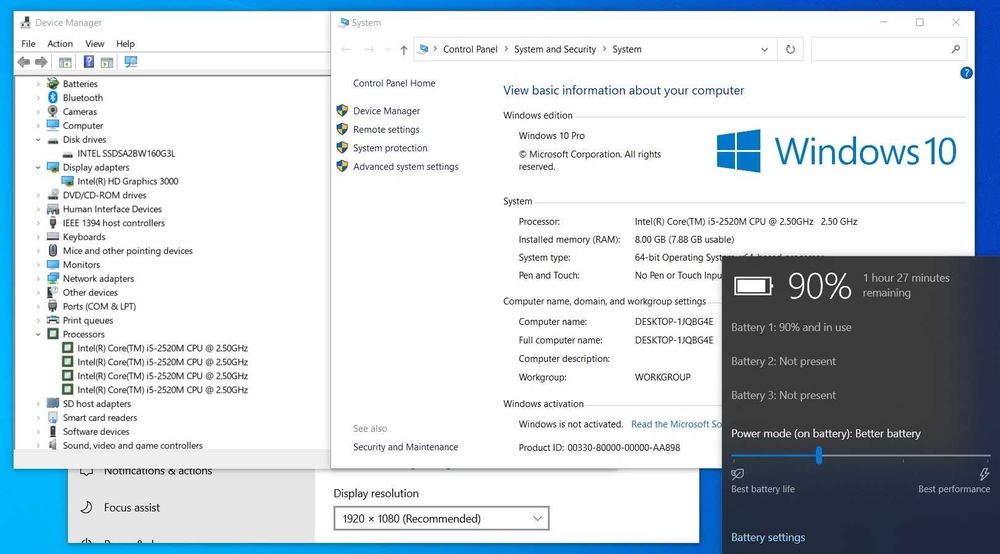
Task: Select Intel(R) HD Graphics 3000 adapter
Action: tap(128, 181)
